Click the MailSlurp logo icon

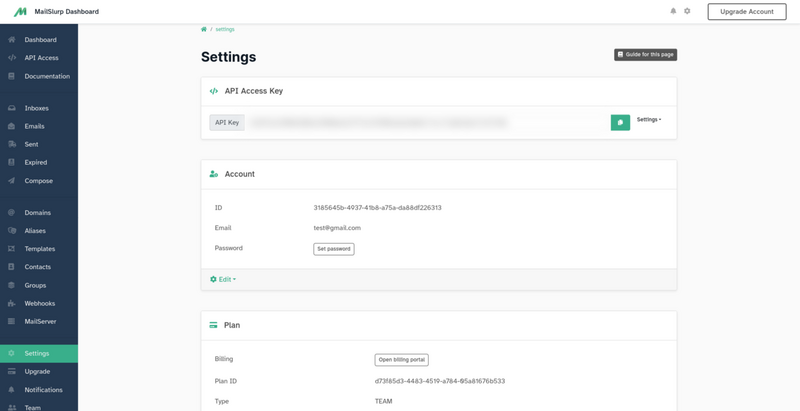pyautogui.click(x=20, y=12)
